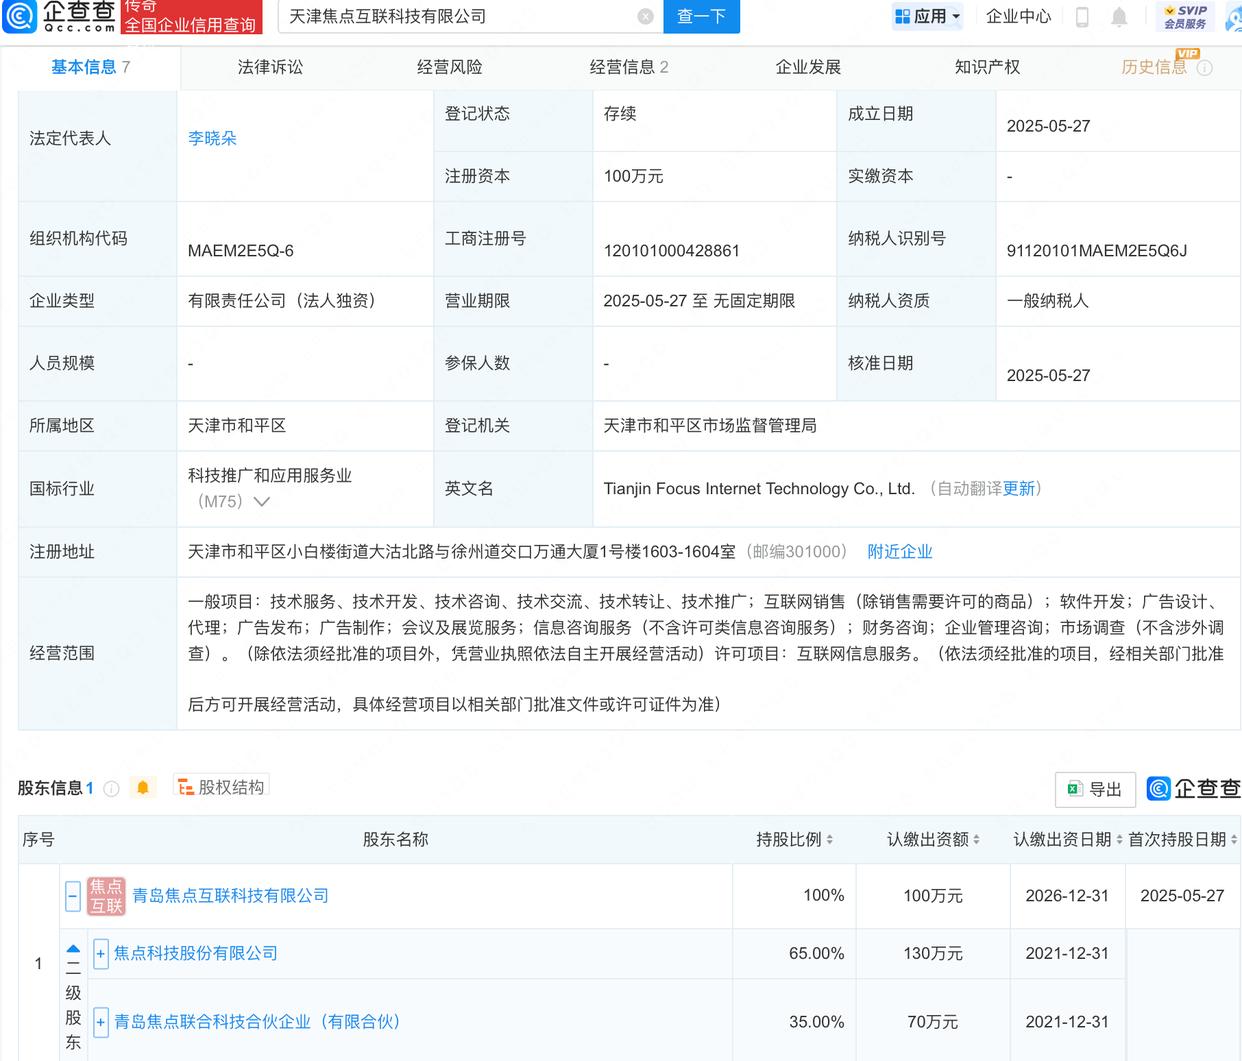Open legal representative 李晓朵 link
The height and width of the screenshot is (1061, 1242).
[x=212, y=139]
